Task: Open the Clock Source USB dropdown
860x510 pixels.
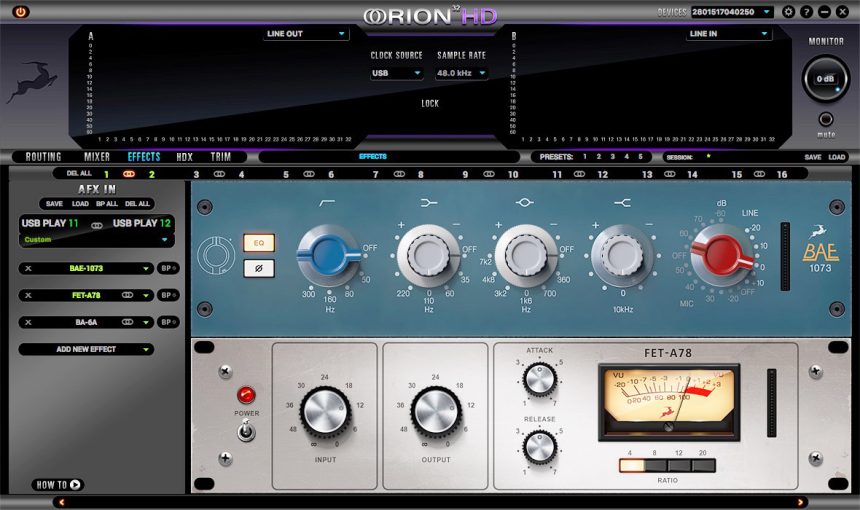Action: (396, 73)
